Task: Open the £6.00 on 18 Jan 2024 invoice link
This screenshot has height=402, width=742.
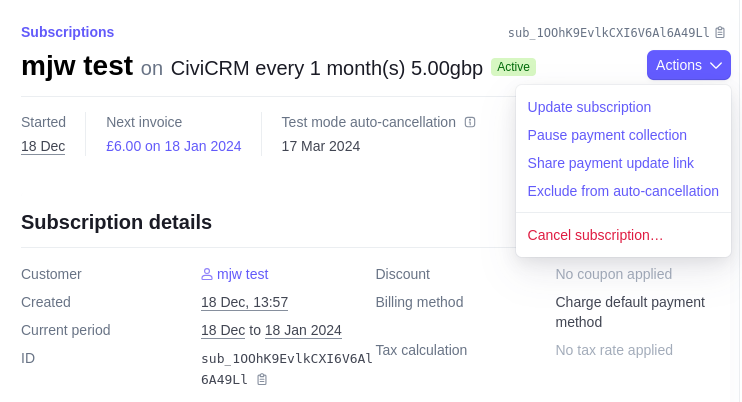Action: coord(174,146)
